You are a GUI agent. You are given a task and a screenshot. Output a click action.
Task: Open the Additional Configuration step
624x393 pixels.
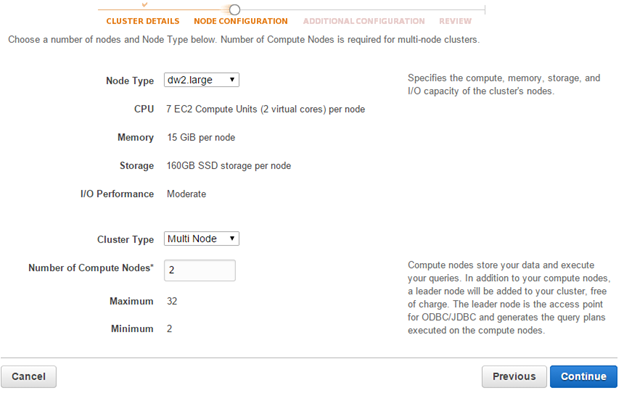tap(364, 21)
